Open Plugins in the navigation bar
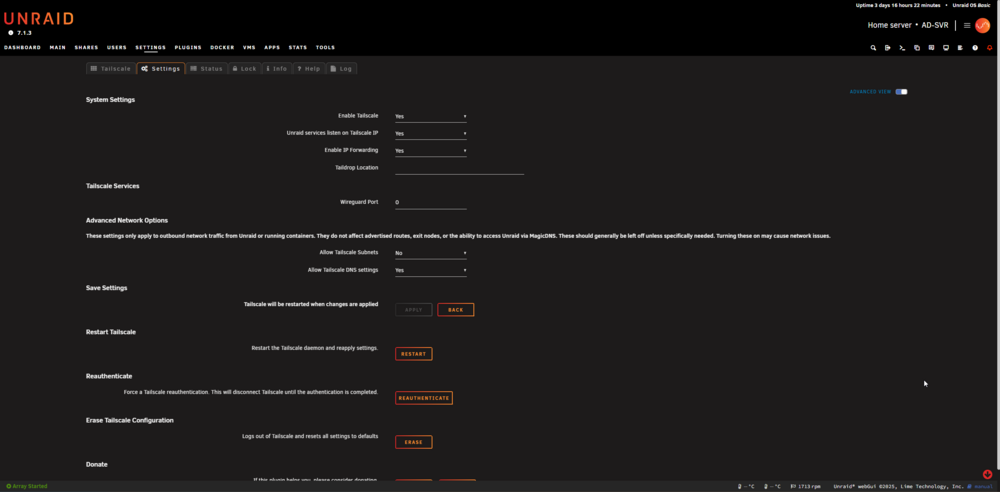This screenshot has width=1000, height=492. (188, 48)
